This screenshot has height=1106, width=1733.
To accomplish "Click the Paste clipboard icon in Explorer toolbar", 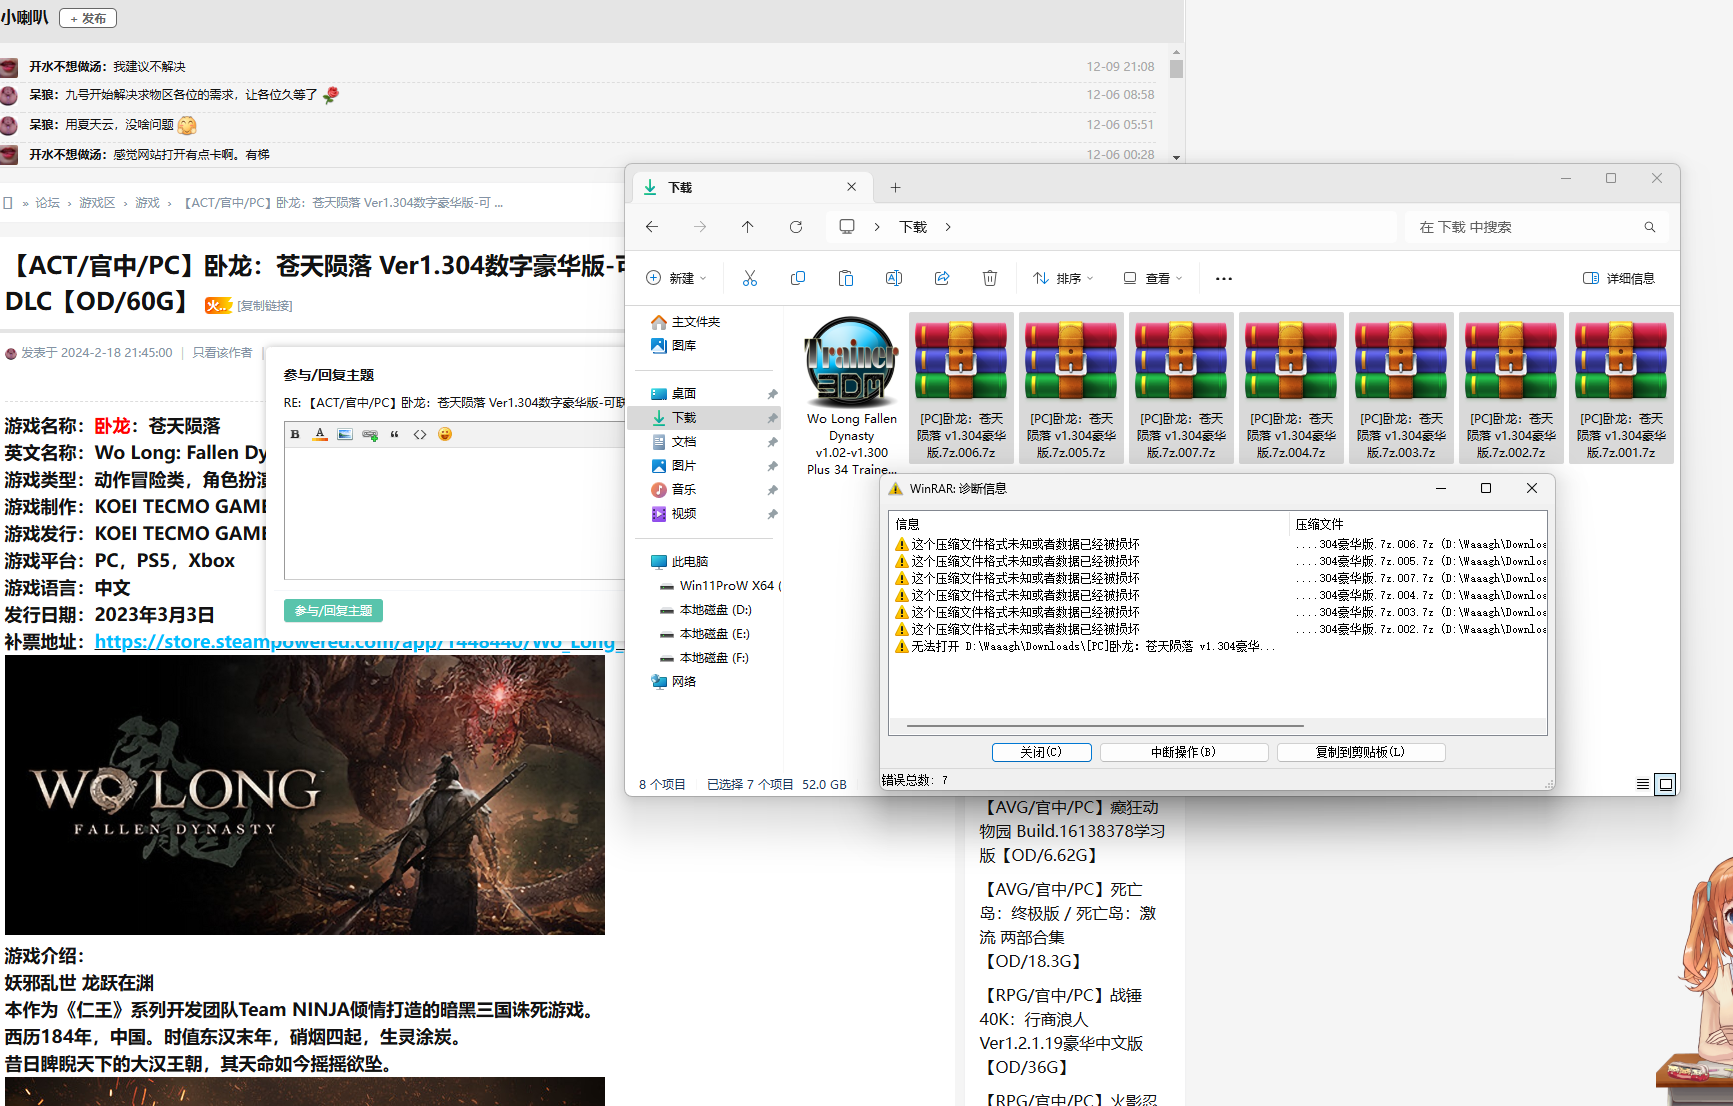I will [x=846, y=278].
